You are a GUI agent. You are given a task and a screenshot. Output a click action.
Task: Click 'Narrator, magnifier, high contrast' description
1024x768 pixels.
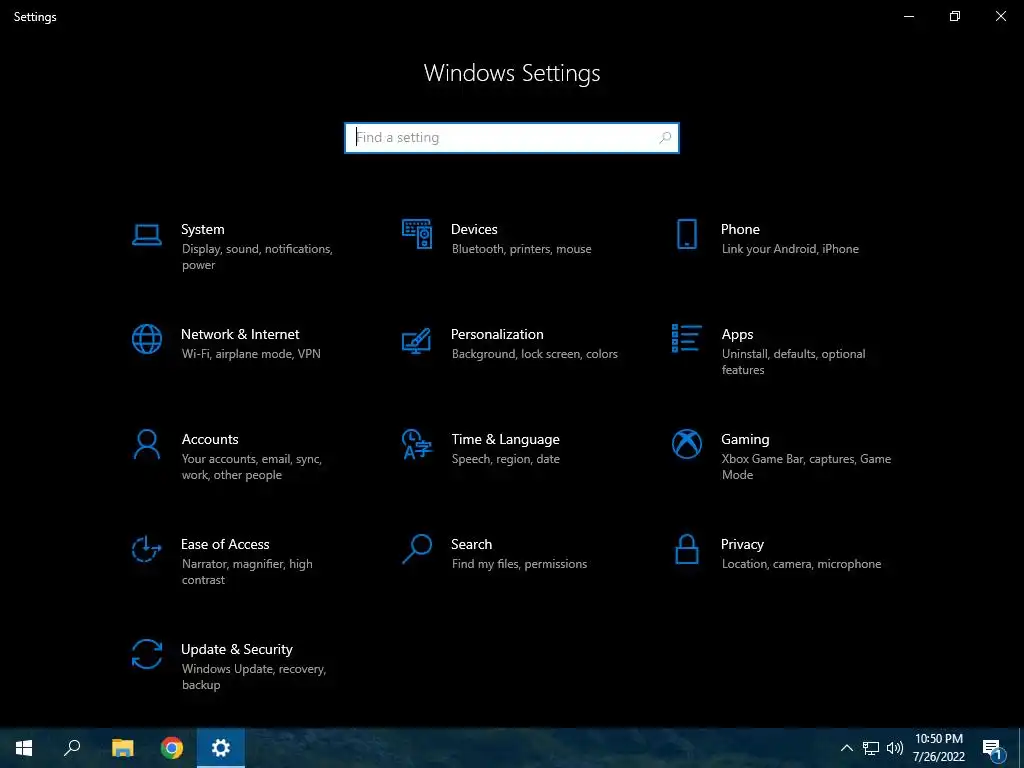[247, 572]
